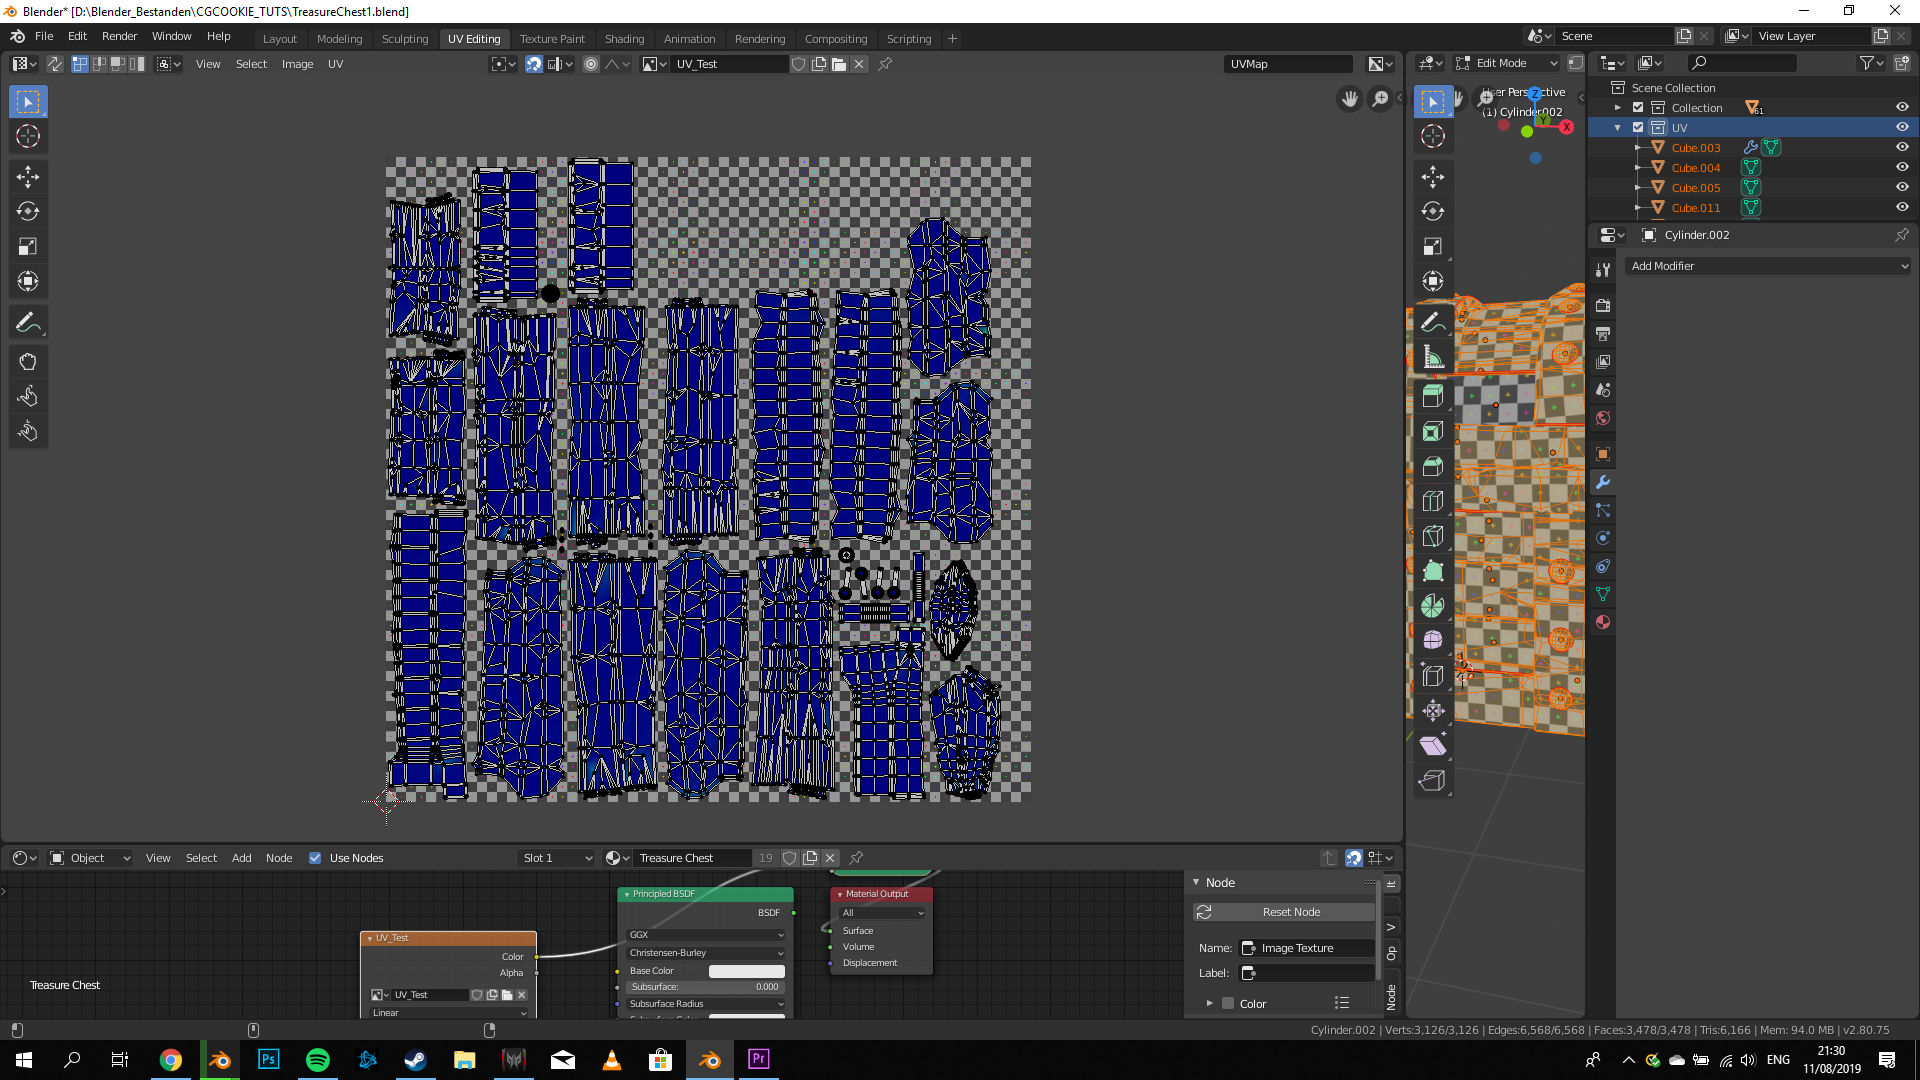Screen dimensions: 1920x1080
Task: Open the Modifier properties wrench tab
Action: click(1603, 482)
